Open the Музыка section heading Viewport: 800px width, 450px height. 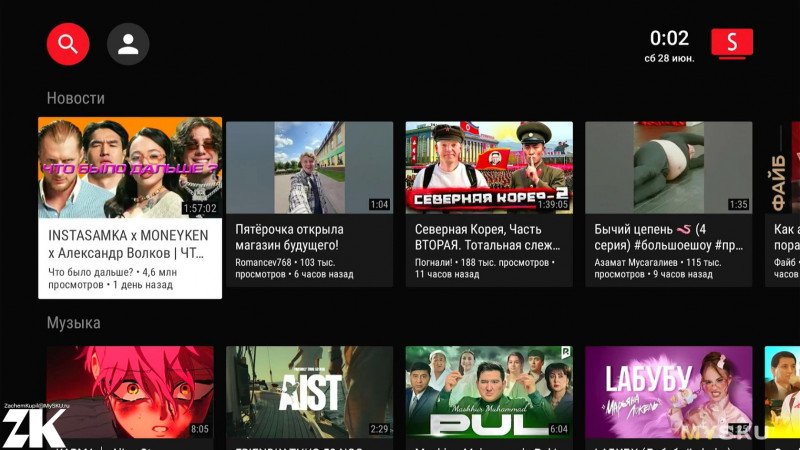(x=73, y=322)
